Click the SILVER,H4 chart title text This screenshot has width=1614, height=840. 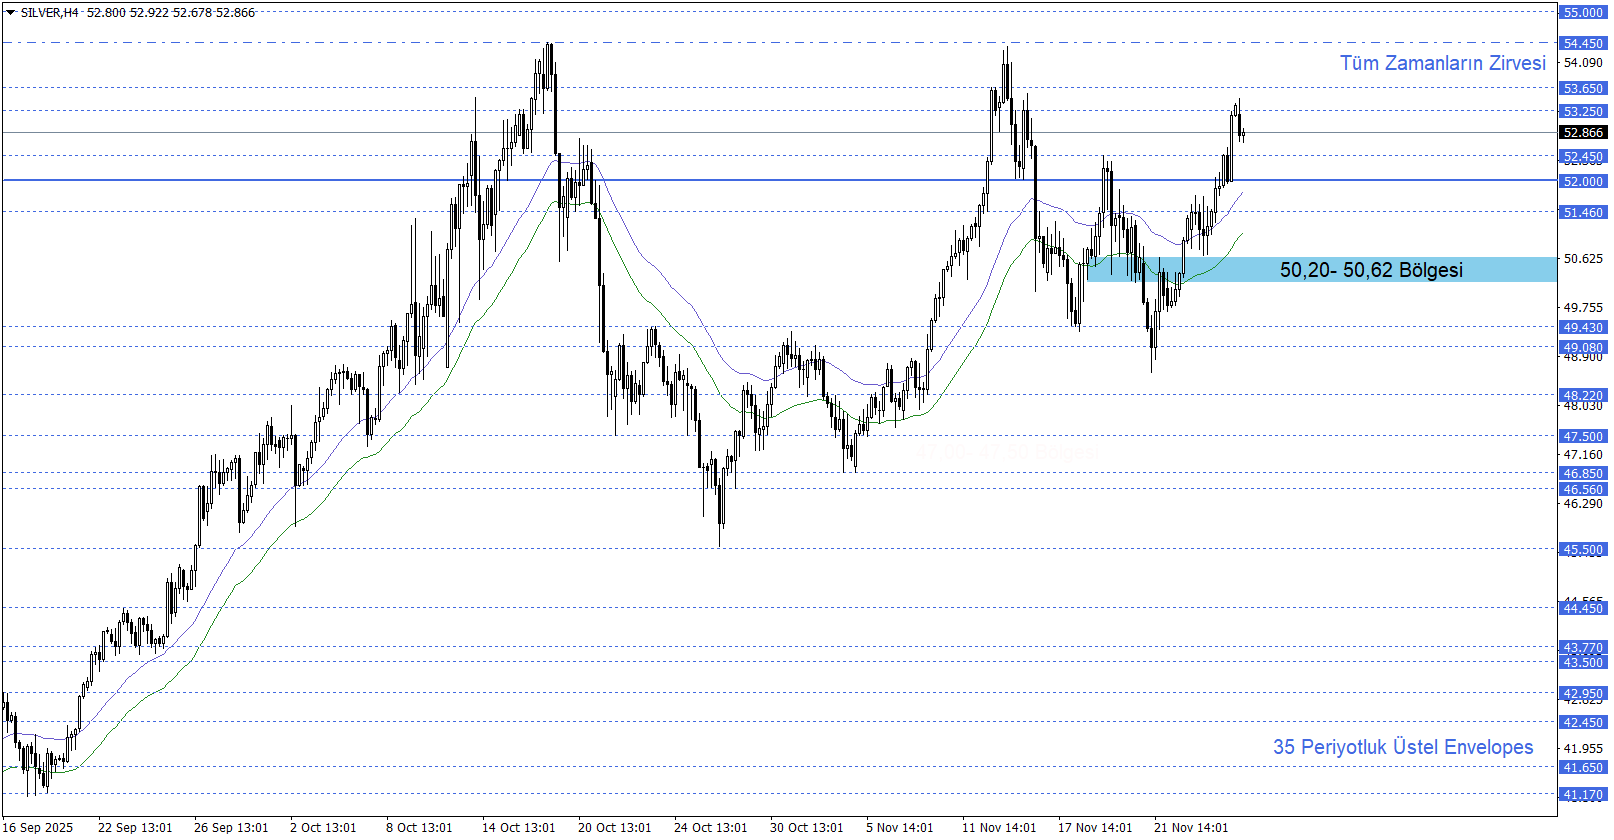[x=49, y=13]
